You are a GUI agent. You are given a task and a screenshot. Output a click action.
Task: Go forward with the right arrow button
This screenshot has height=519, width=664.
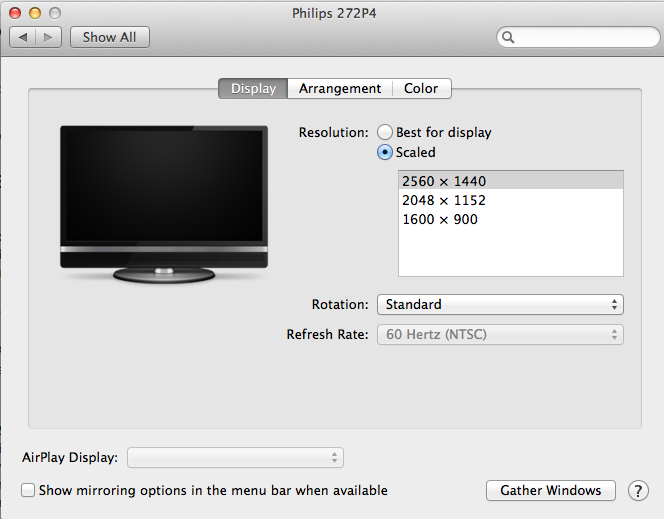pos(49,37)
